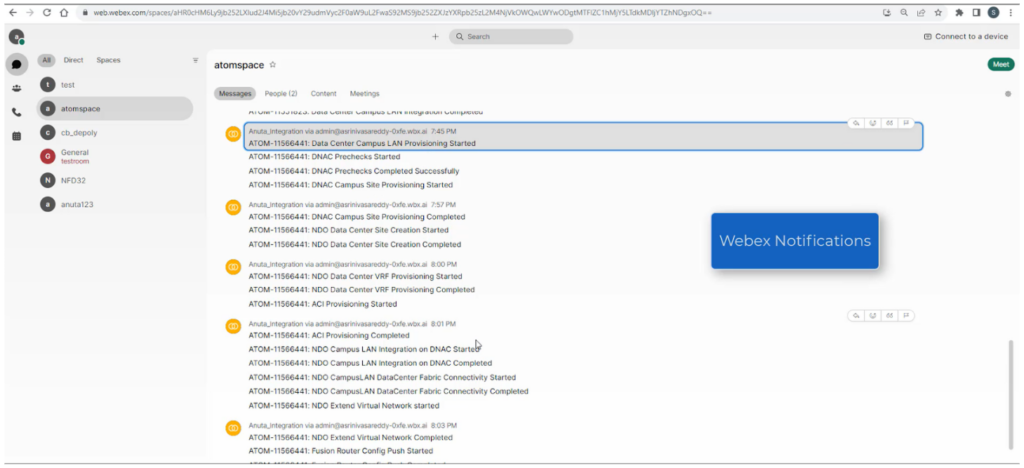View site info via the lock icon

[x=85, y=12]
